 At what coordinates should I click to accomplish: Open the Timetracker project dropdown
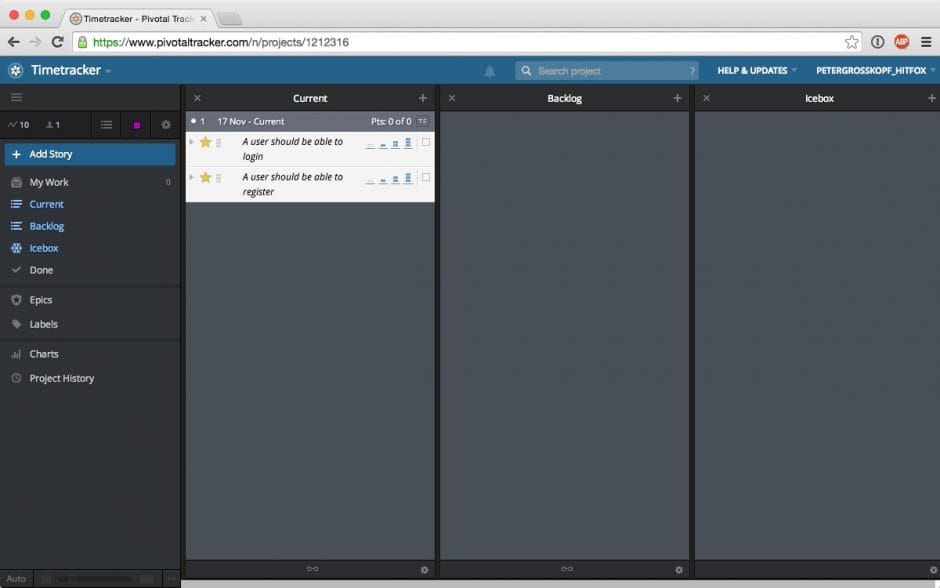point(64,70)
